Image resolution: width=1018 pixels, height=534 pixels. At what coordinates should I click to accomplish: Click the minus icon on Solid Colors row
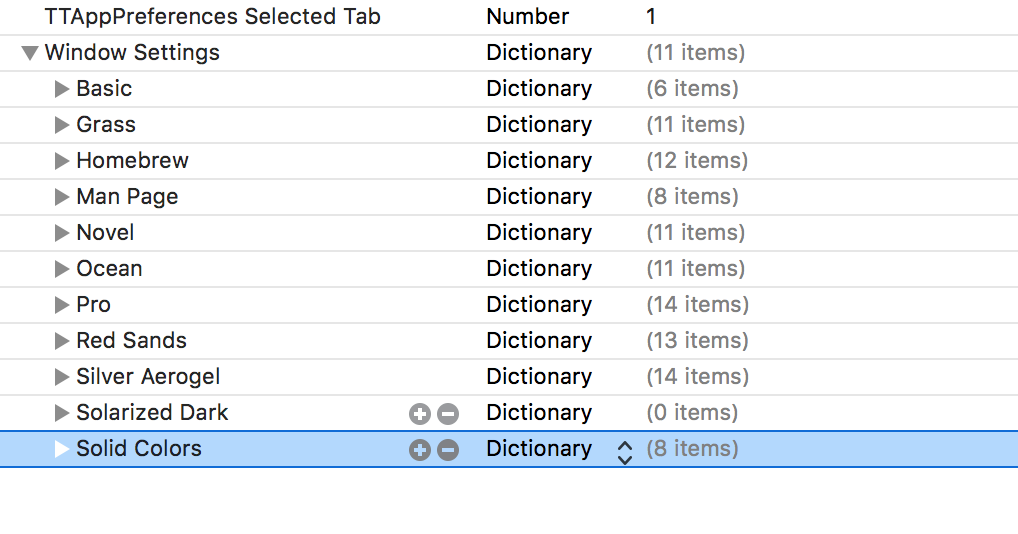(448, 449)
